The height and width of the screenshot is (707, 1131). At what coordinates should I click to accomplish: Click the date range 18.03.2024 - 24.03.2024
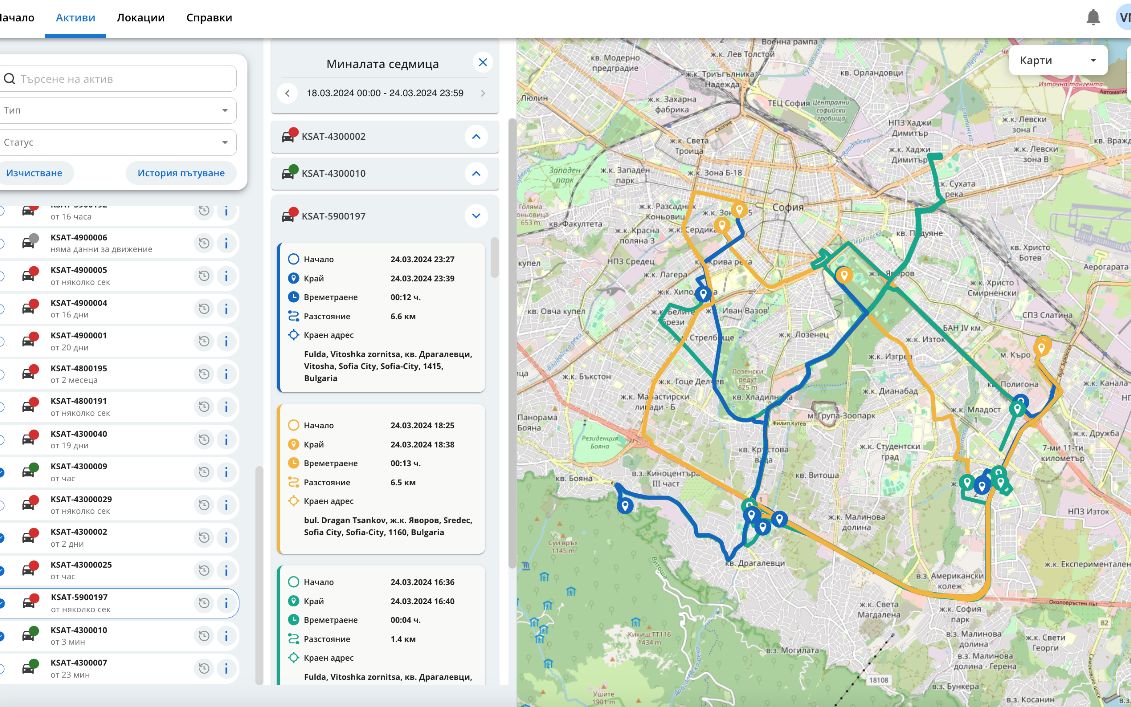click(x=385, y=93)
